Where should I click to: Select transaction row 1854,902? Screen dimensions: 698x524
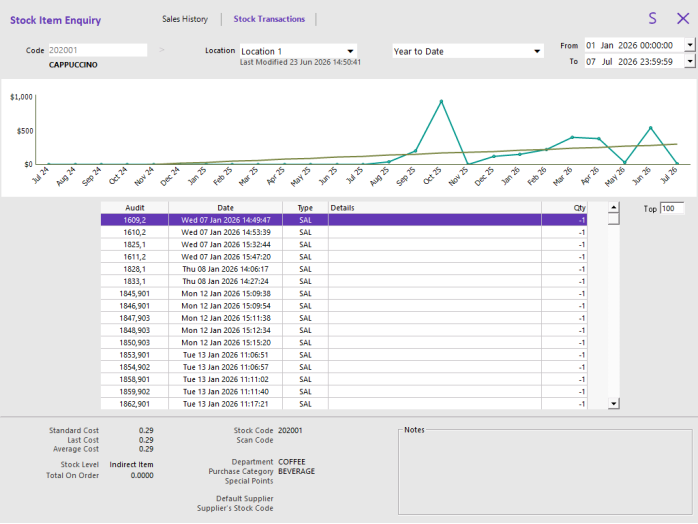pyautogui.click(x=344, y=367)
